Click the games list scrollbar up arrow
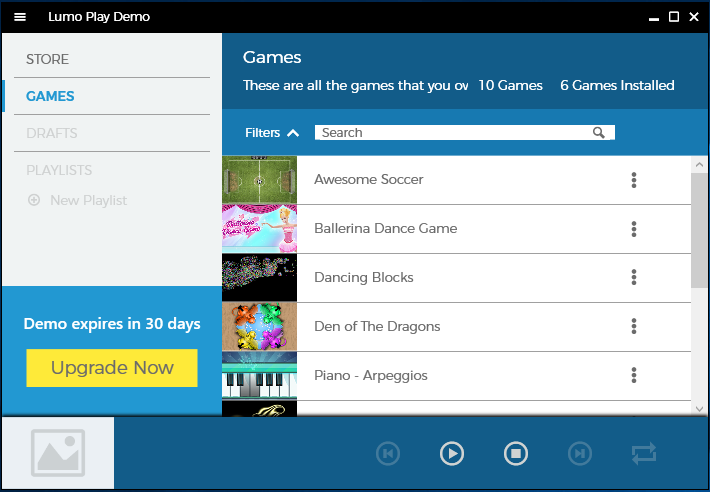Image resolution: width=710 pixels, height=492 pixels. click(699, 165)
